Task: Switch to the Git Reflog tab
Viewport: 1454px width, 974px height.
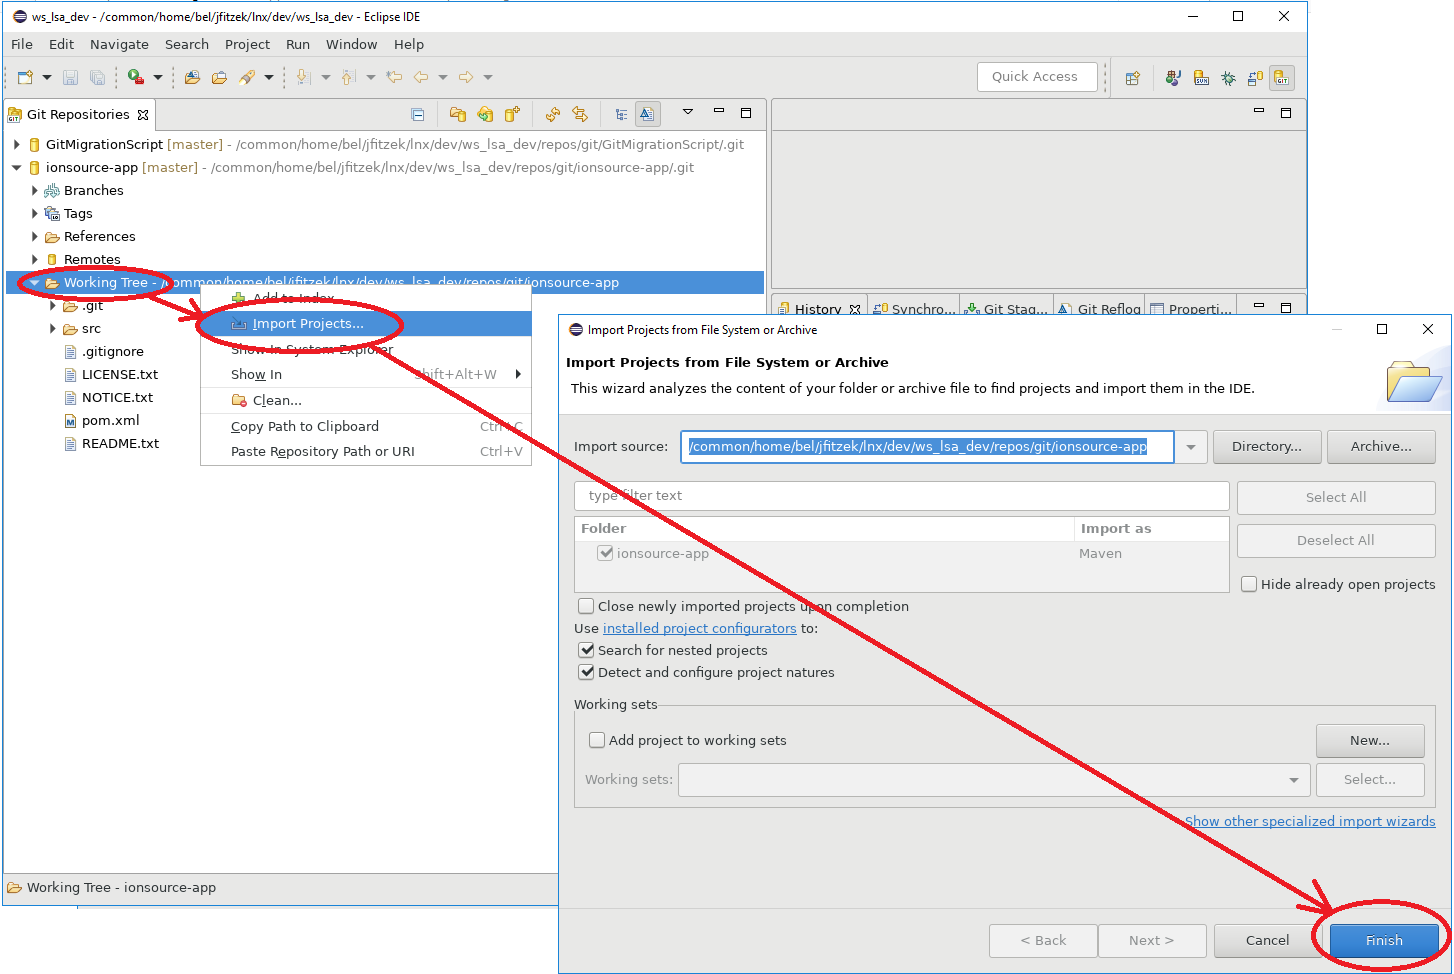Action: 1099,309
